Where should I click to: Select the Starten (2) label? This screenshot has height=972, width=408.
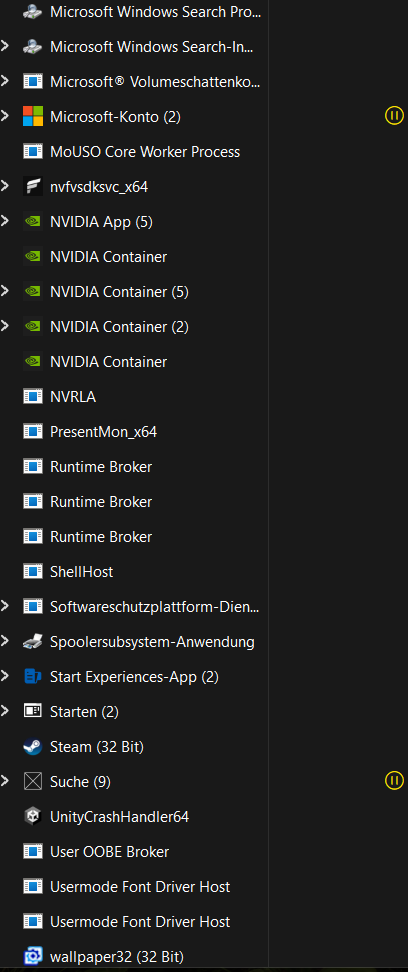click(84, 712)
